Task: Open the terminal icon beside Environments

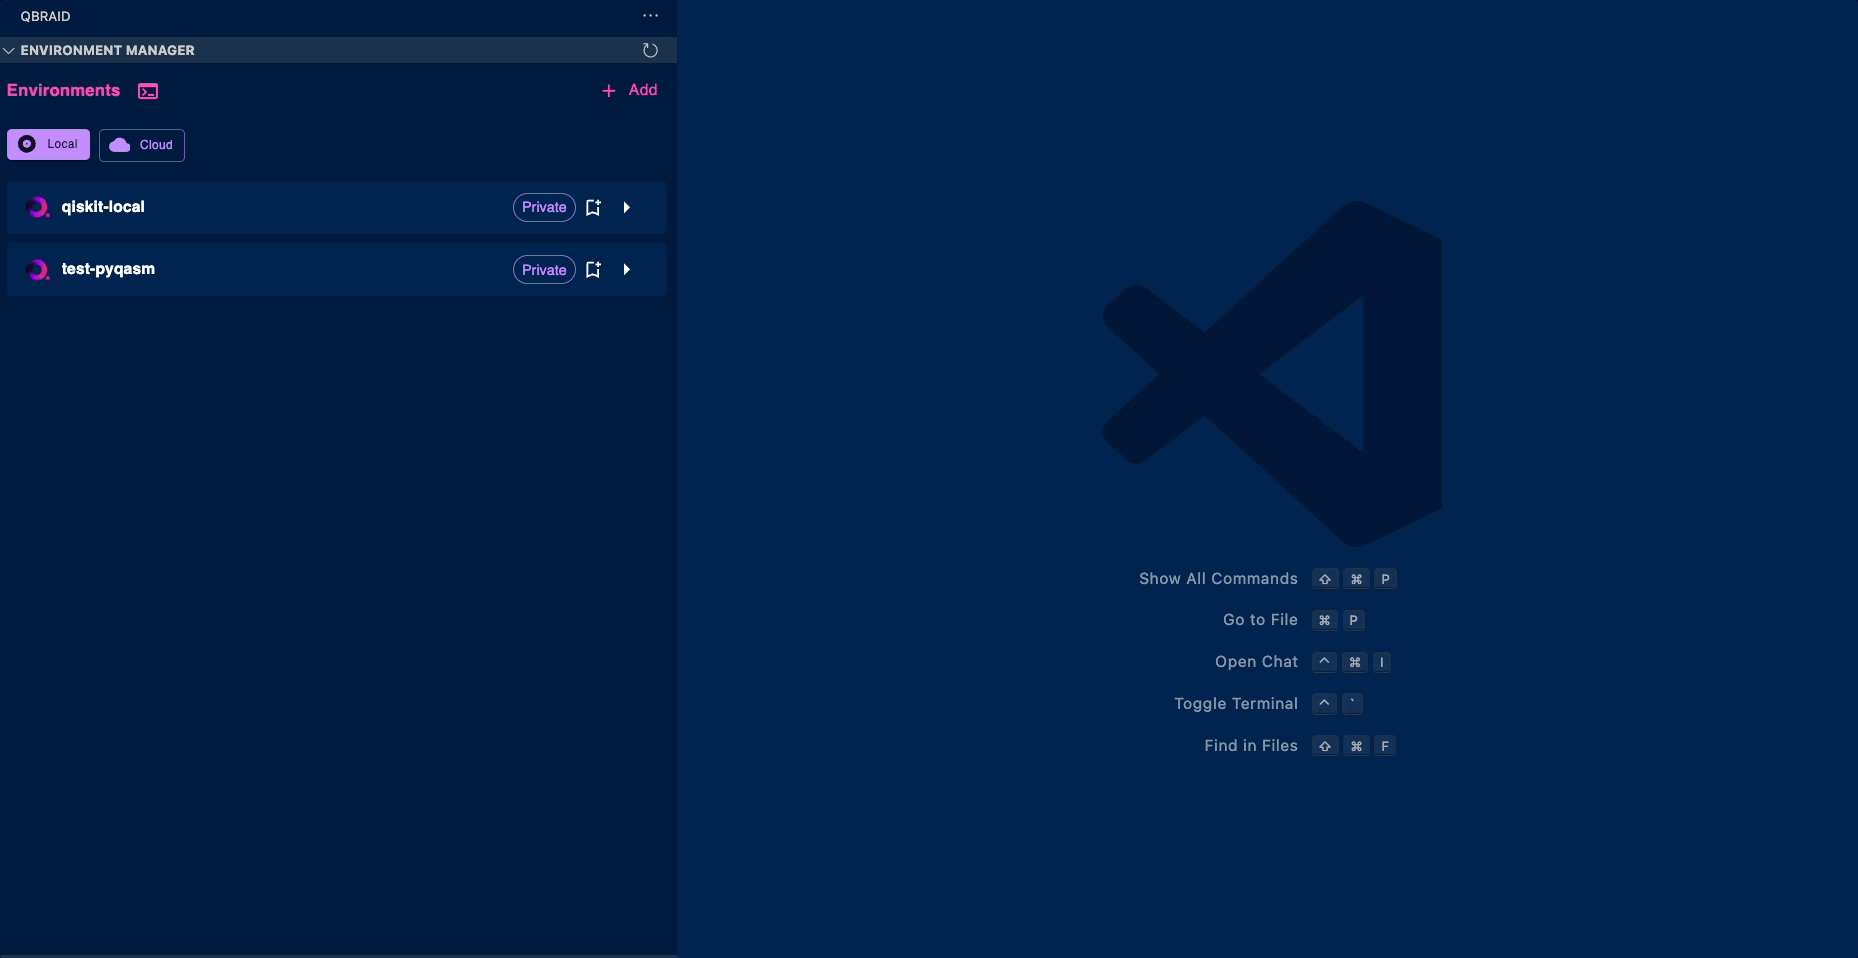Action: pos(148,91)
